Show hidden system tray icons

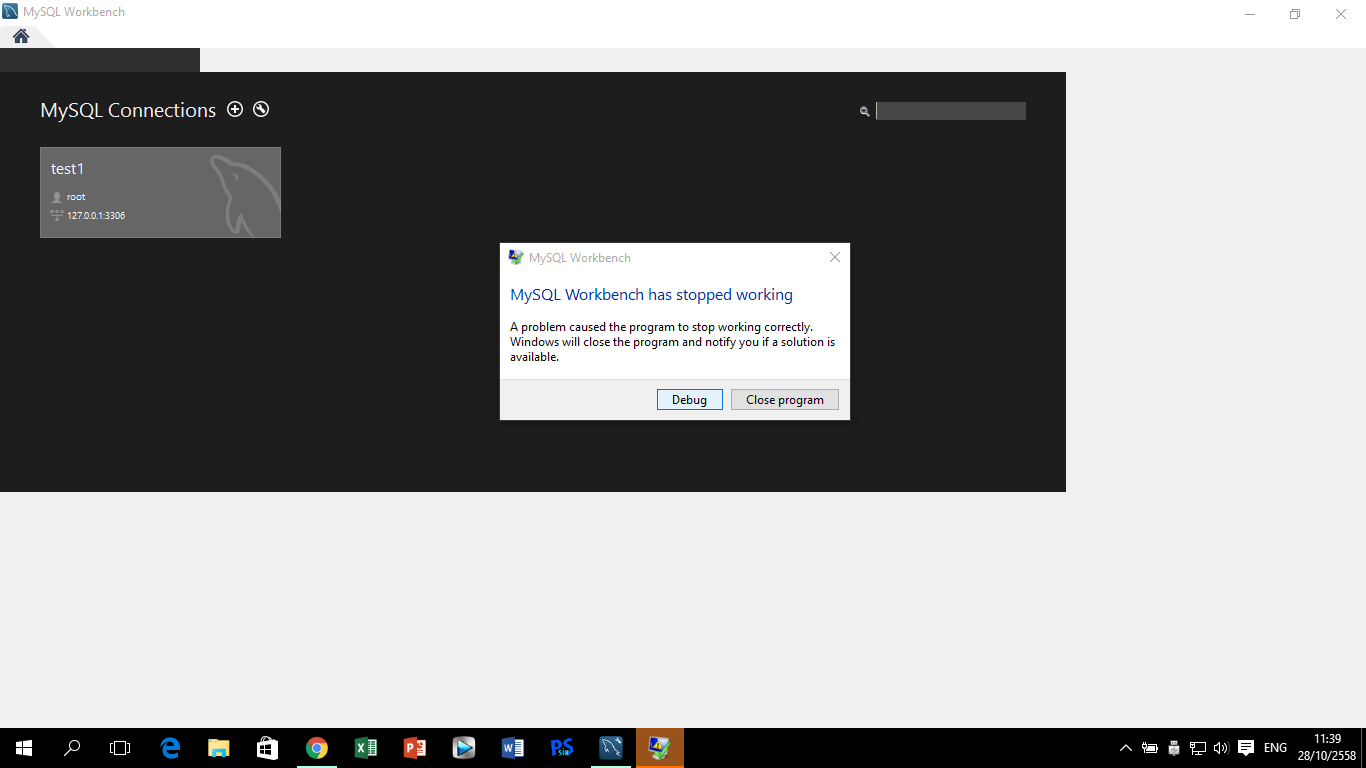coord(1126,748)
